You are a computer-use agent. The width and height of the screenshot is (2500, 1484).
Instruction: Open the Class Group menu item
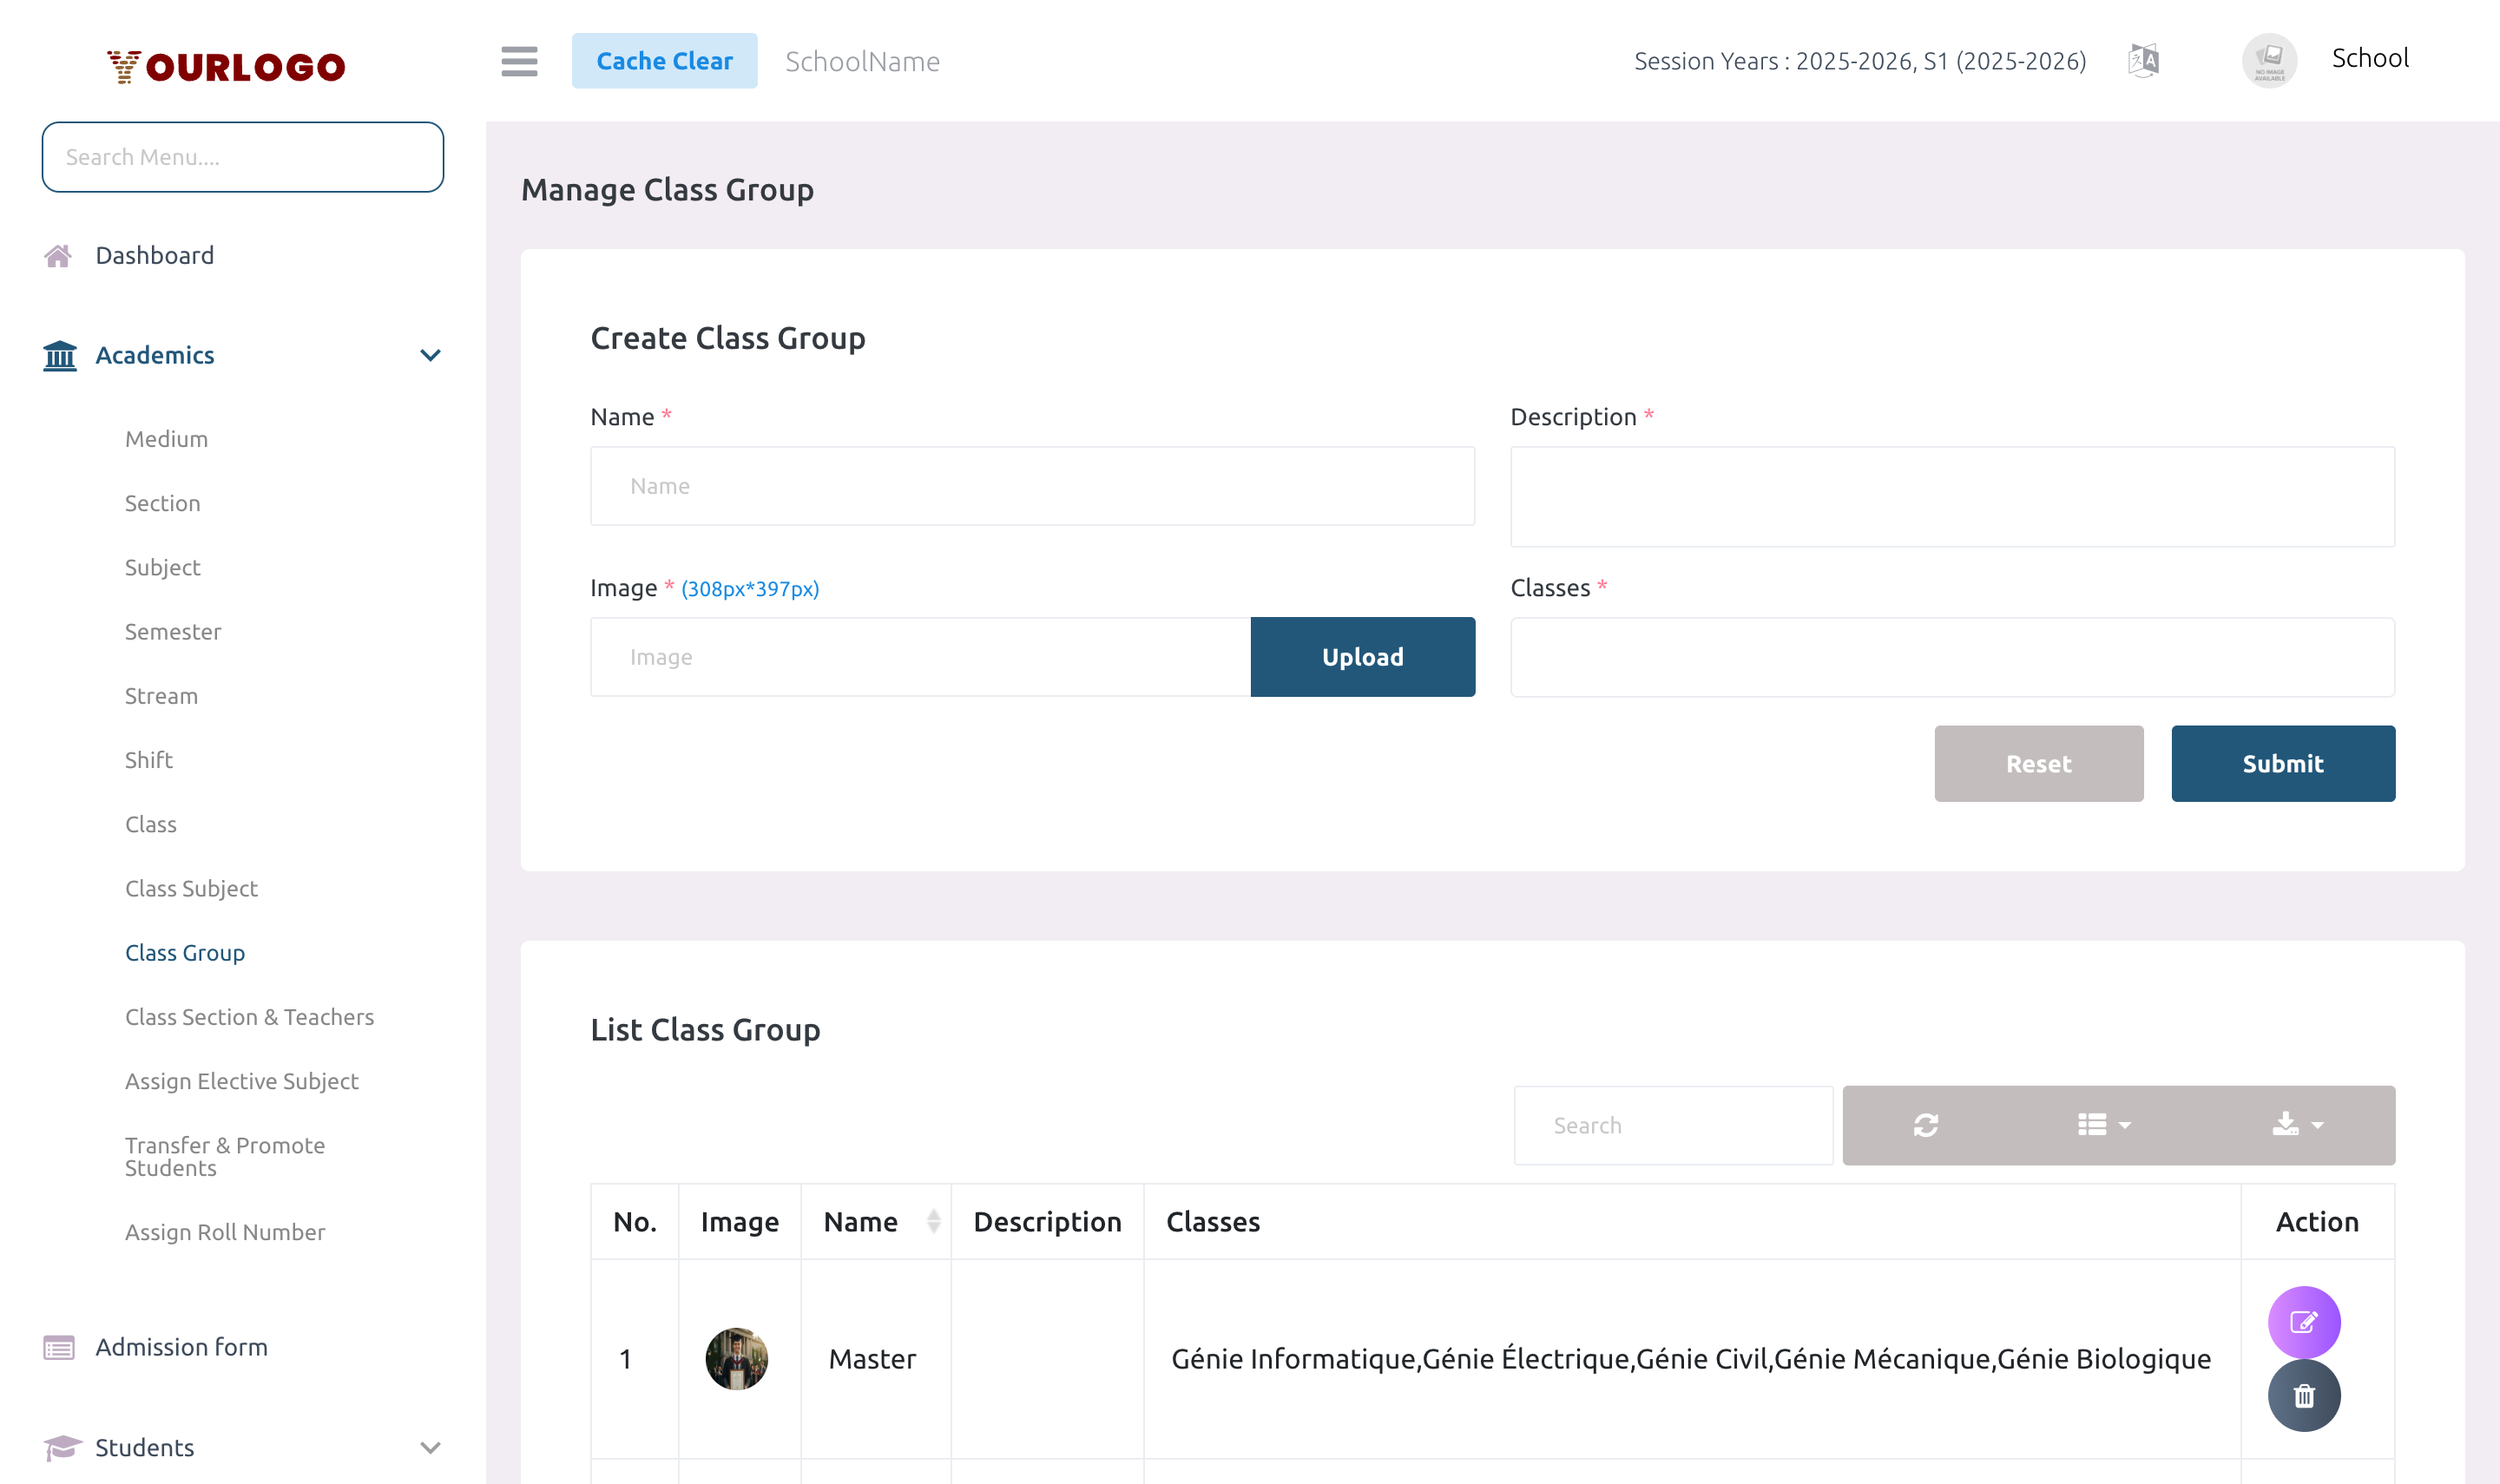tap(185, 952)
